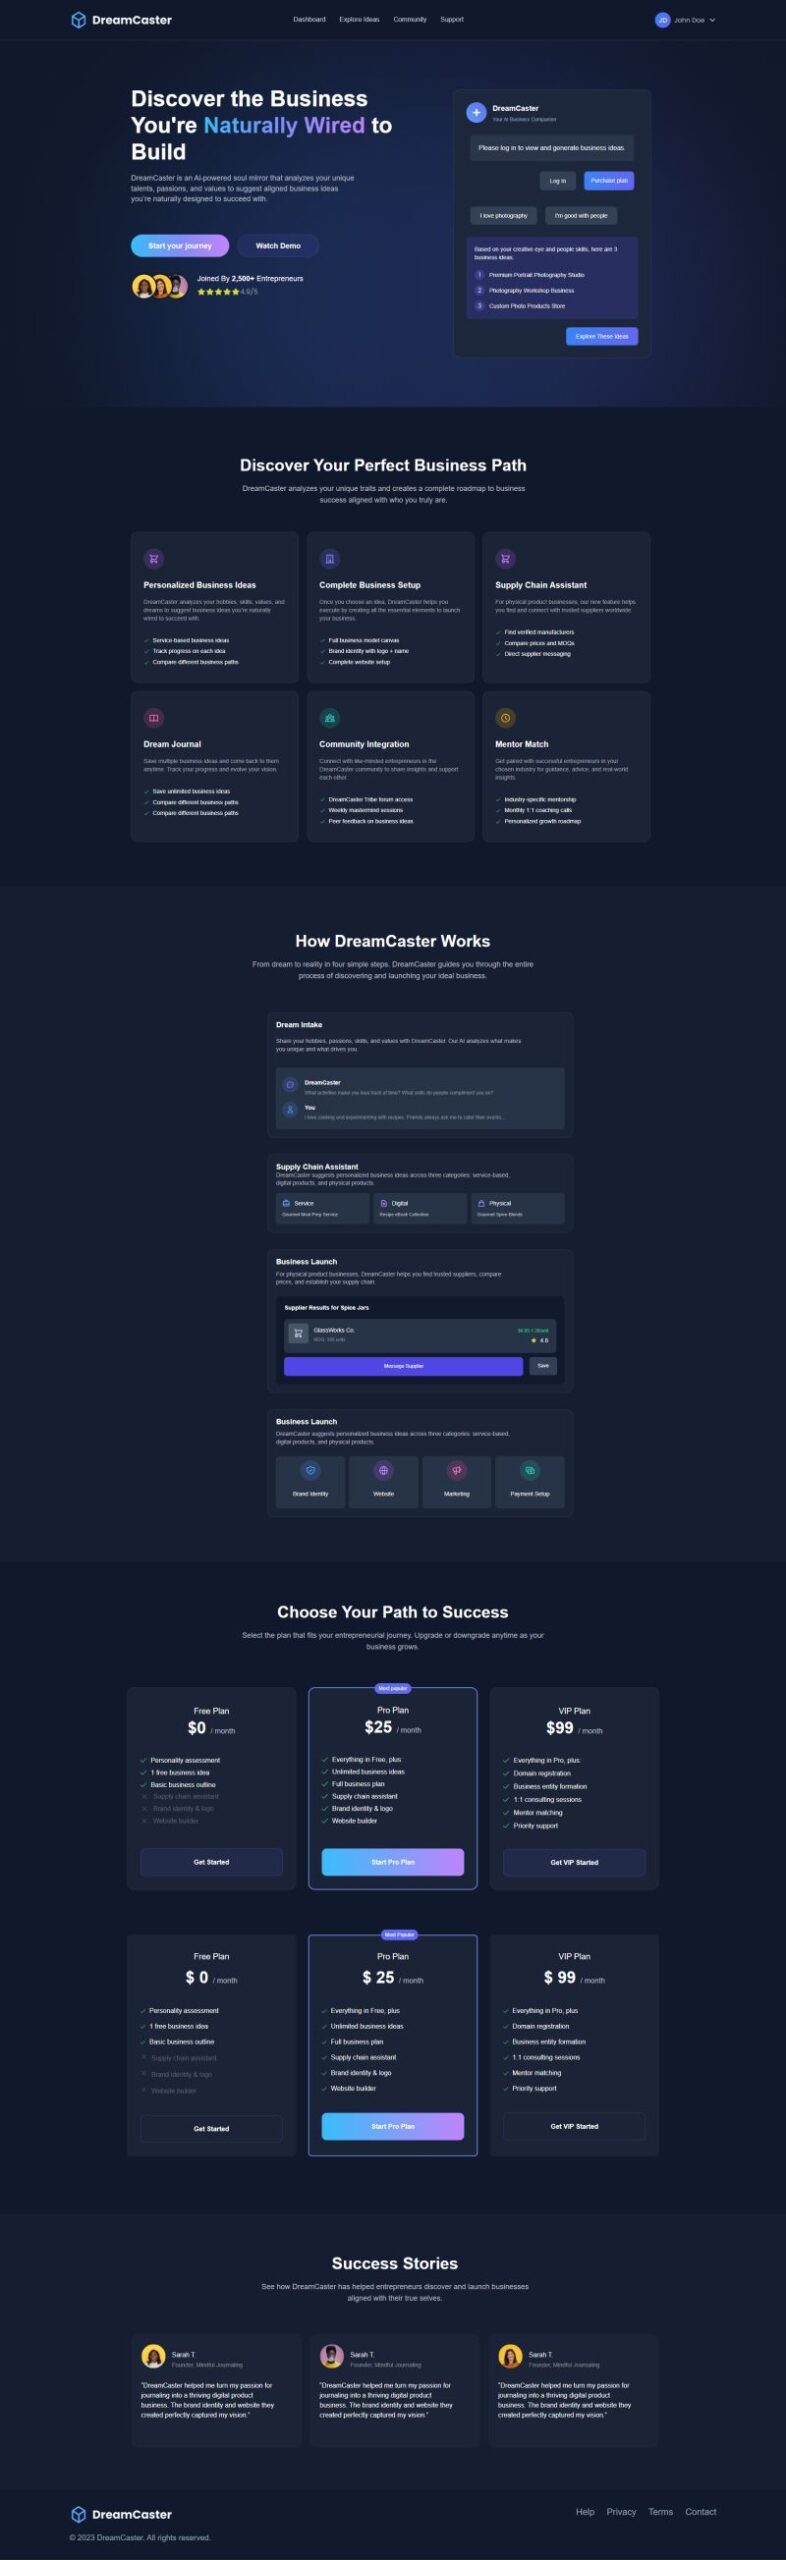Click the You user icon in Dream Intake
The image size is (786, 2560).
click(x=290, y=1110)
